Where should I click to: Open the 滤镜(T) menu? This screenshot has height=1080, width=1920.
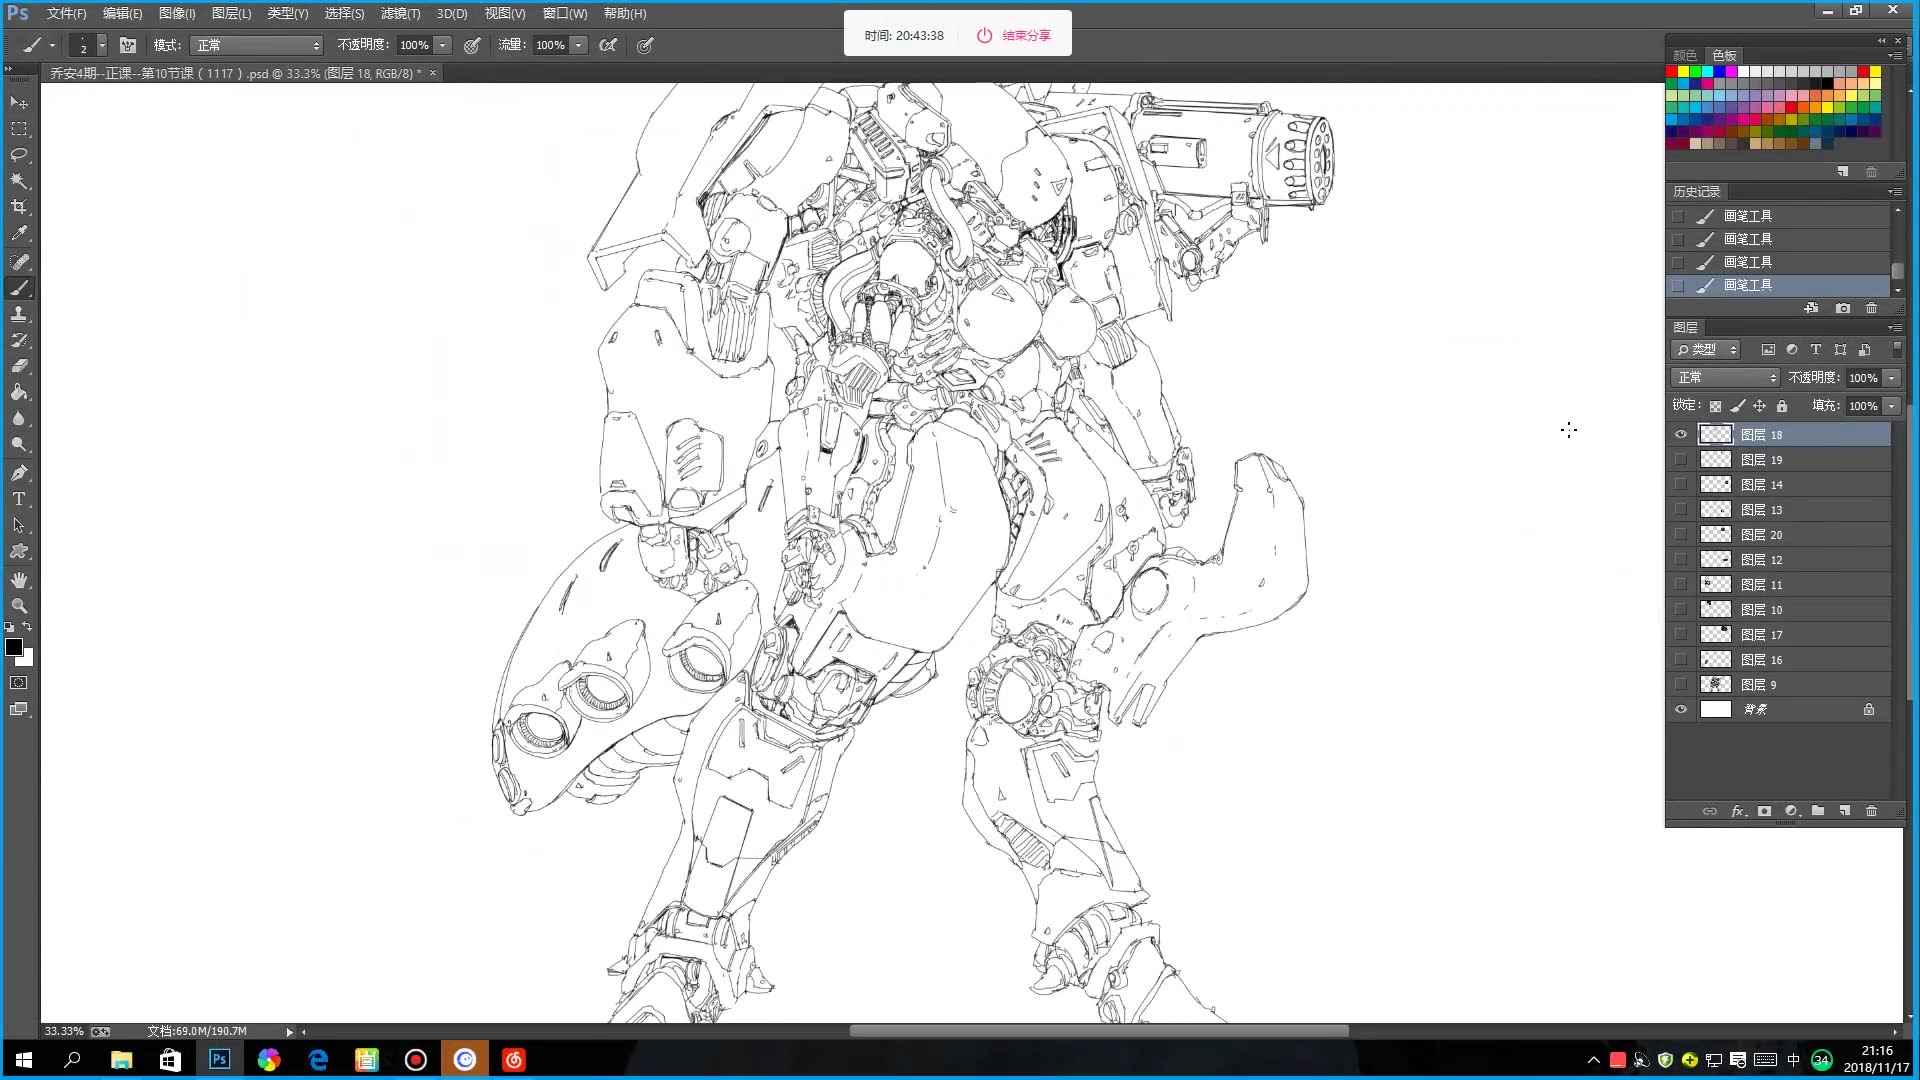coord(400,13)
